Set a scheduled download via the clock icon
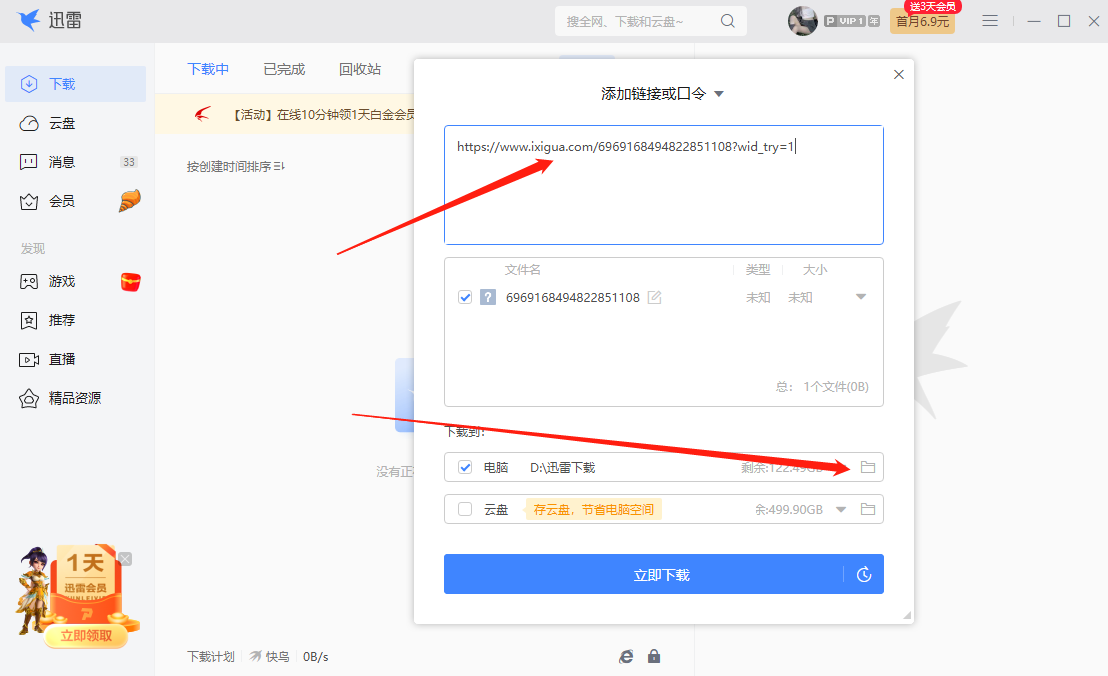 (862, 574)
